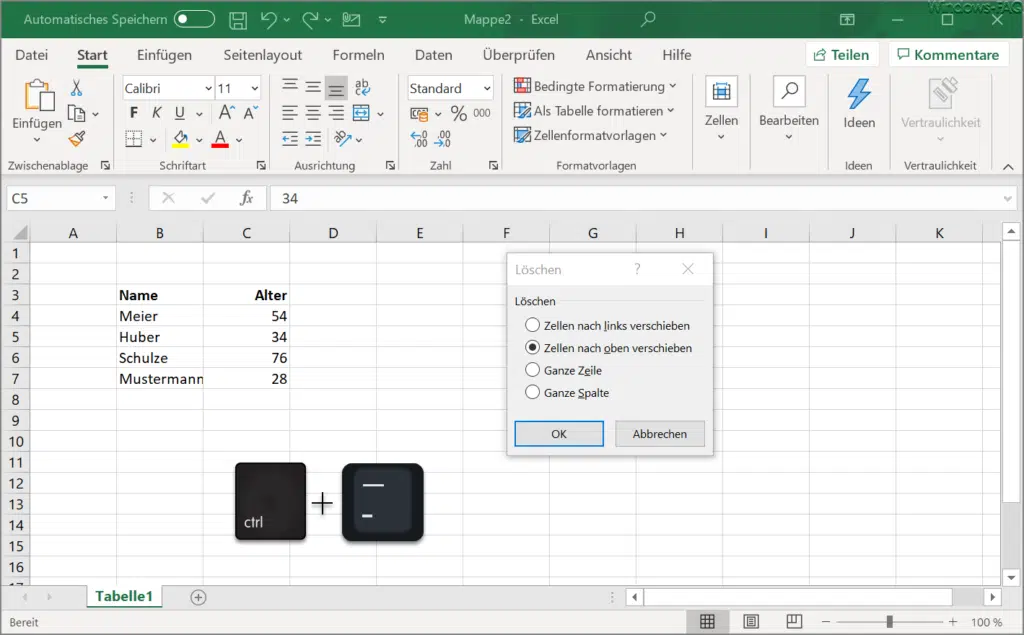Dismiss the dialog with Abbrechen

tap(659, 433)
